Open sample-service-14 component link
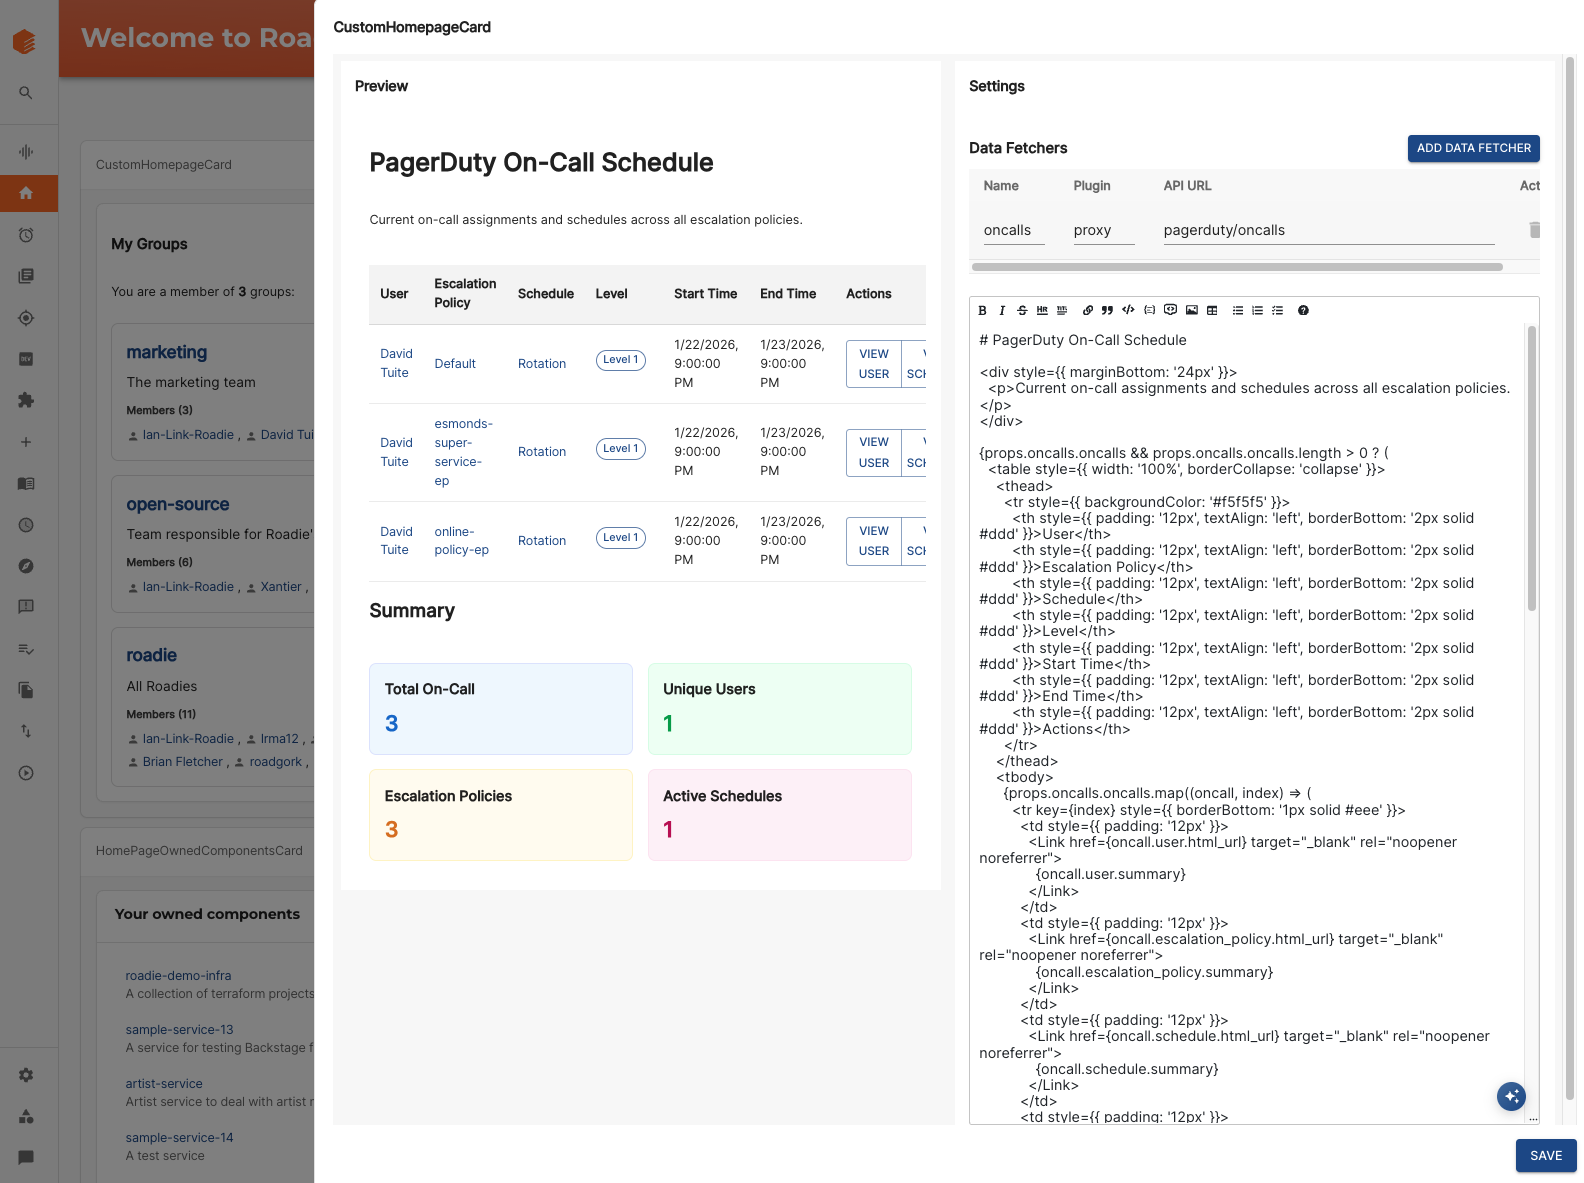1584x1183 pixels. (x=179, y=1138)
